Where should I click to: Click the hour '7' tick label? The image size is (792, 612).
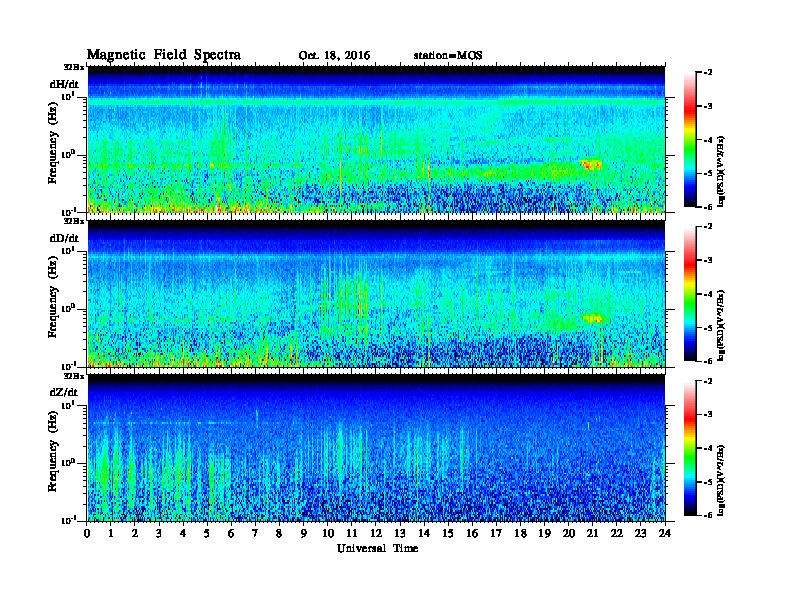(x=256, y=534)
